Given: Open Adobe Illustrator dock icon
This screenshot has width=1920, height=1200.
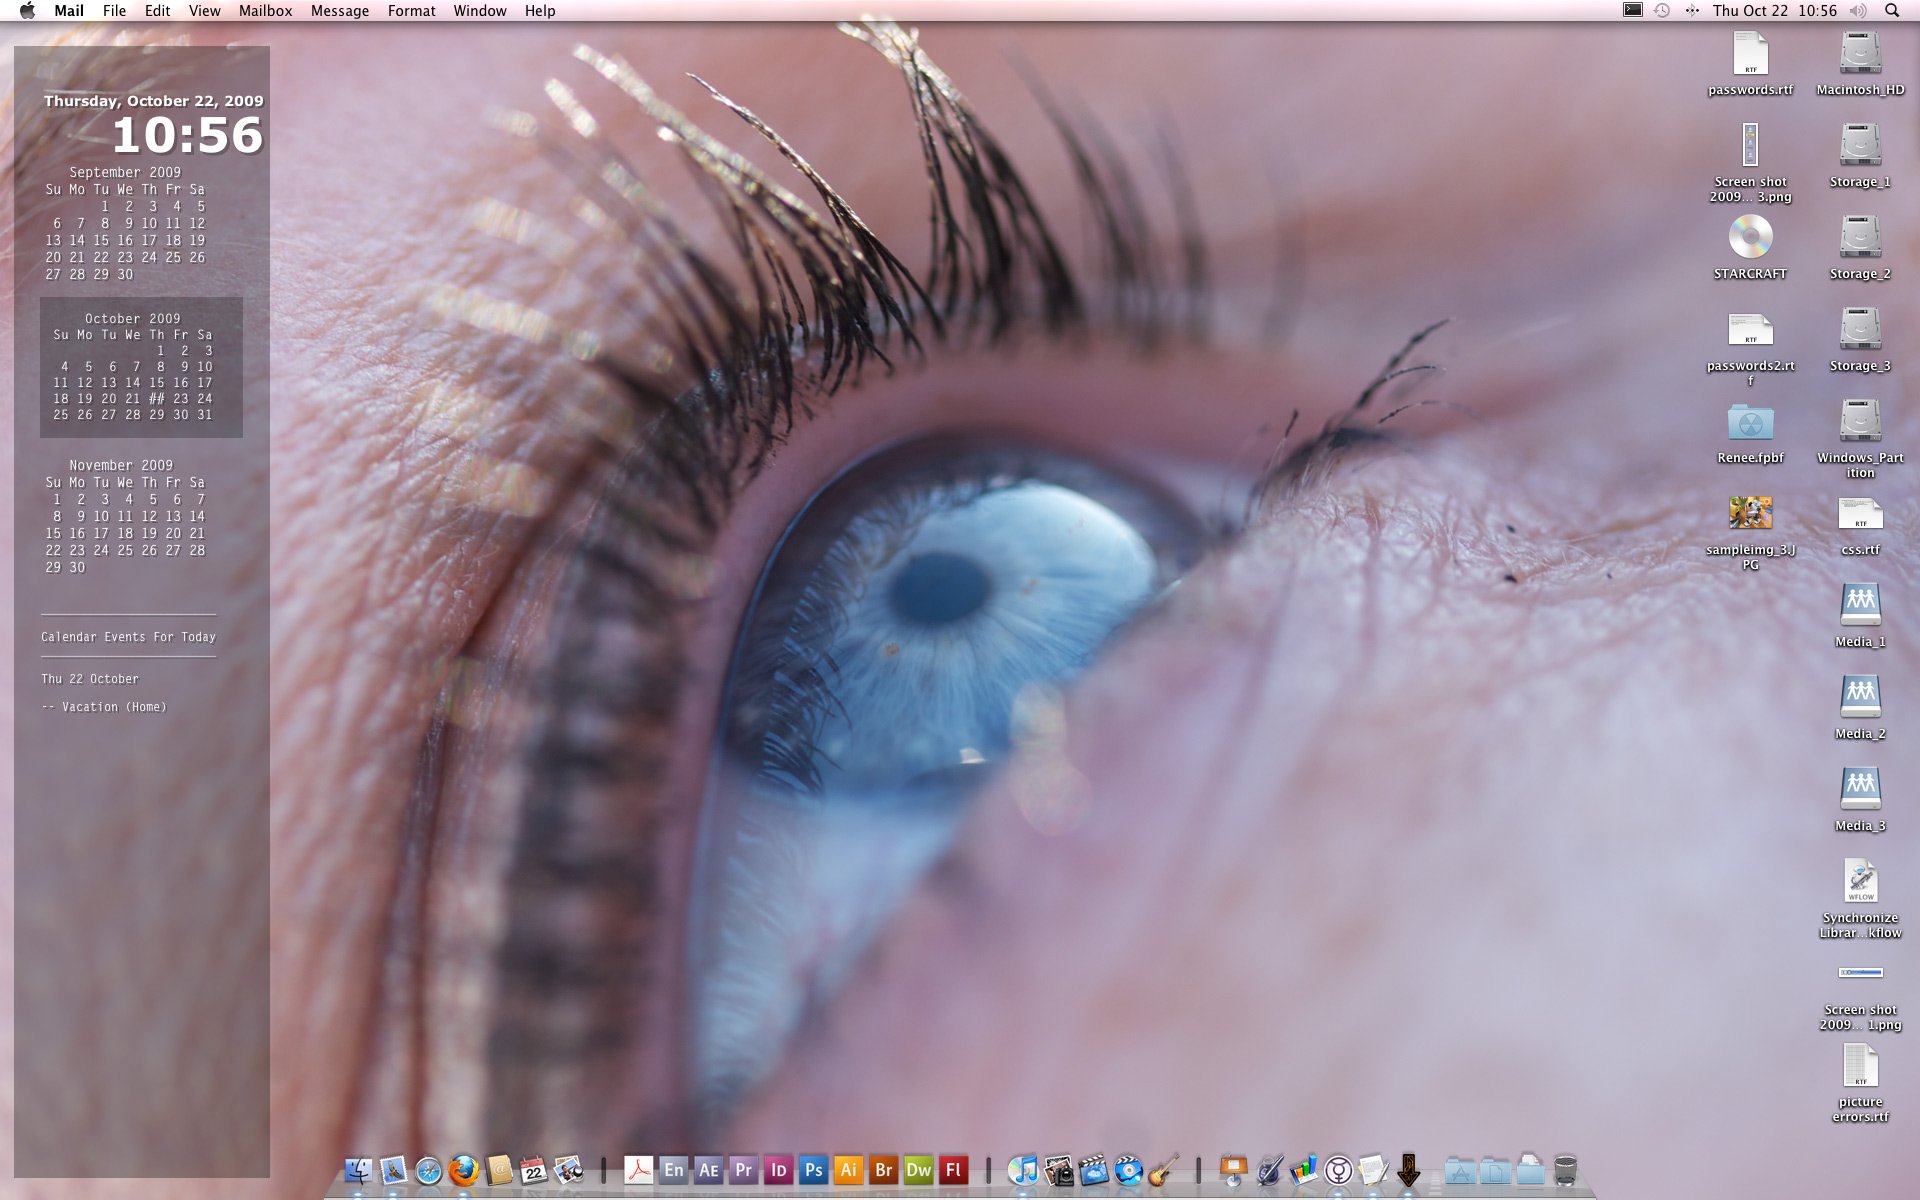Looking at the screenshot, I should coord(848,1170).
